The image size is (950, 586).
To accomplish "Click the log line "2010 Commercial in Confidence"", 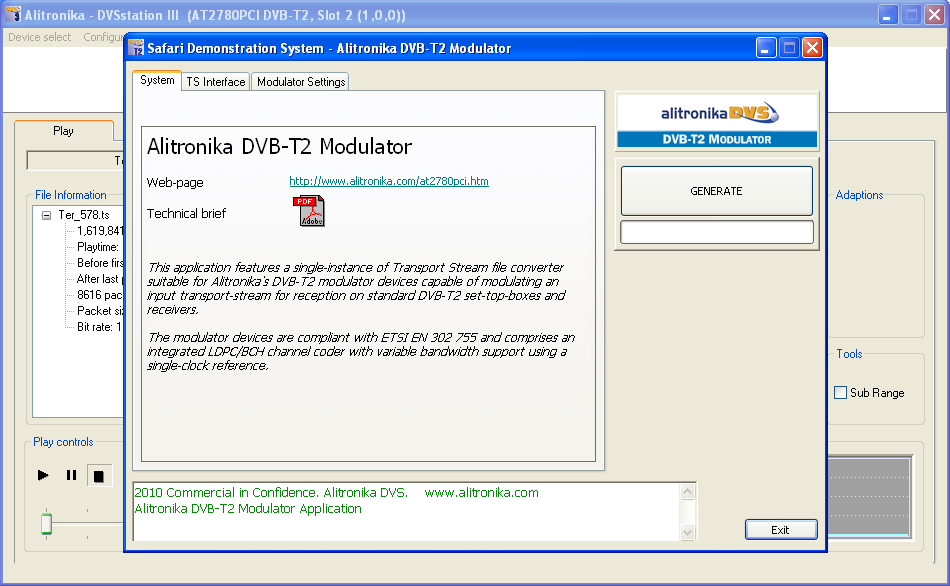I will tap(227, 493).
